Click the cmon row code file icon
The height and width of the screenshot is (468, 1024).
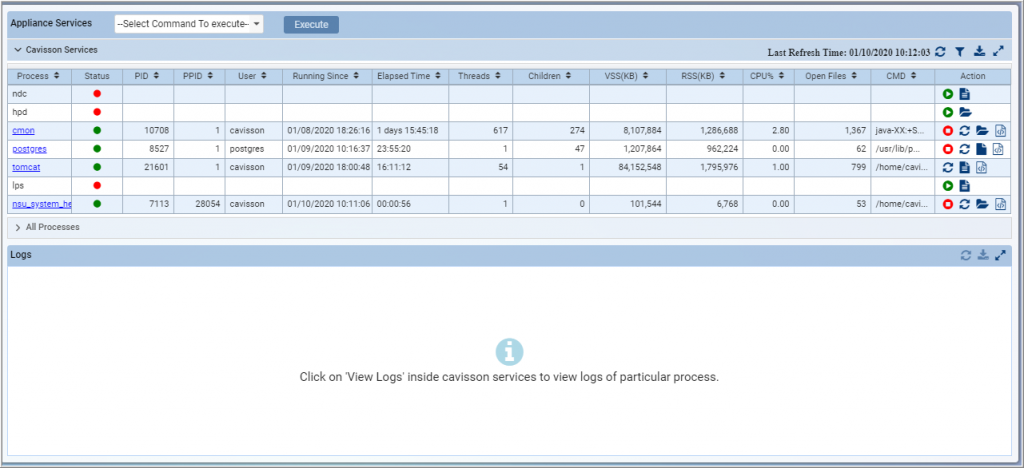[x=1000, y=131]
